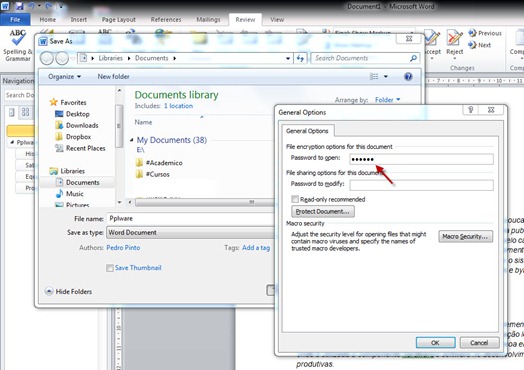Screen dimensions: 524x370
Task: Open the view options dropdown arrow
Action: point(386,77)
